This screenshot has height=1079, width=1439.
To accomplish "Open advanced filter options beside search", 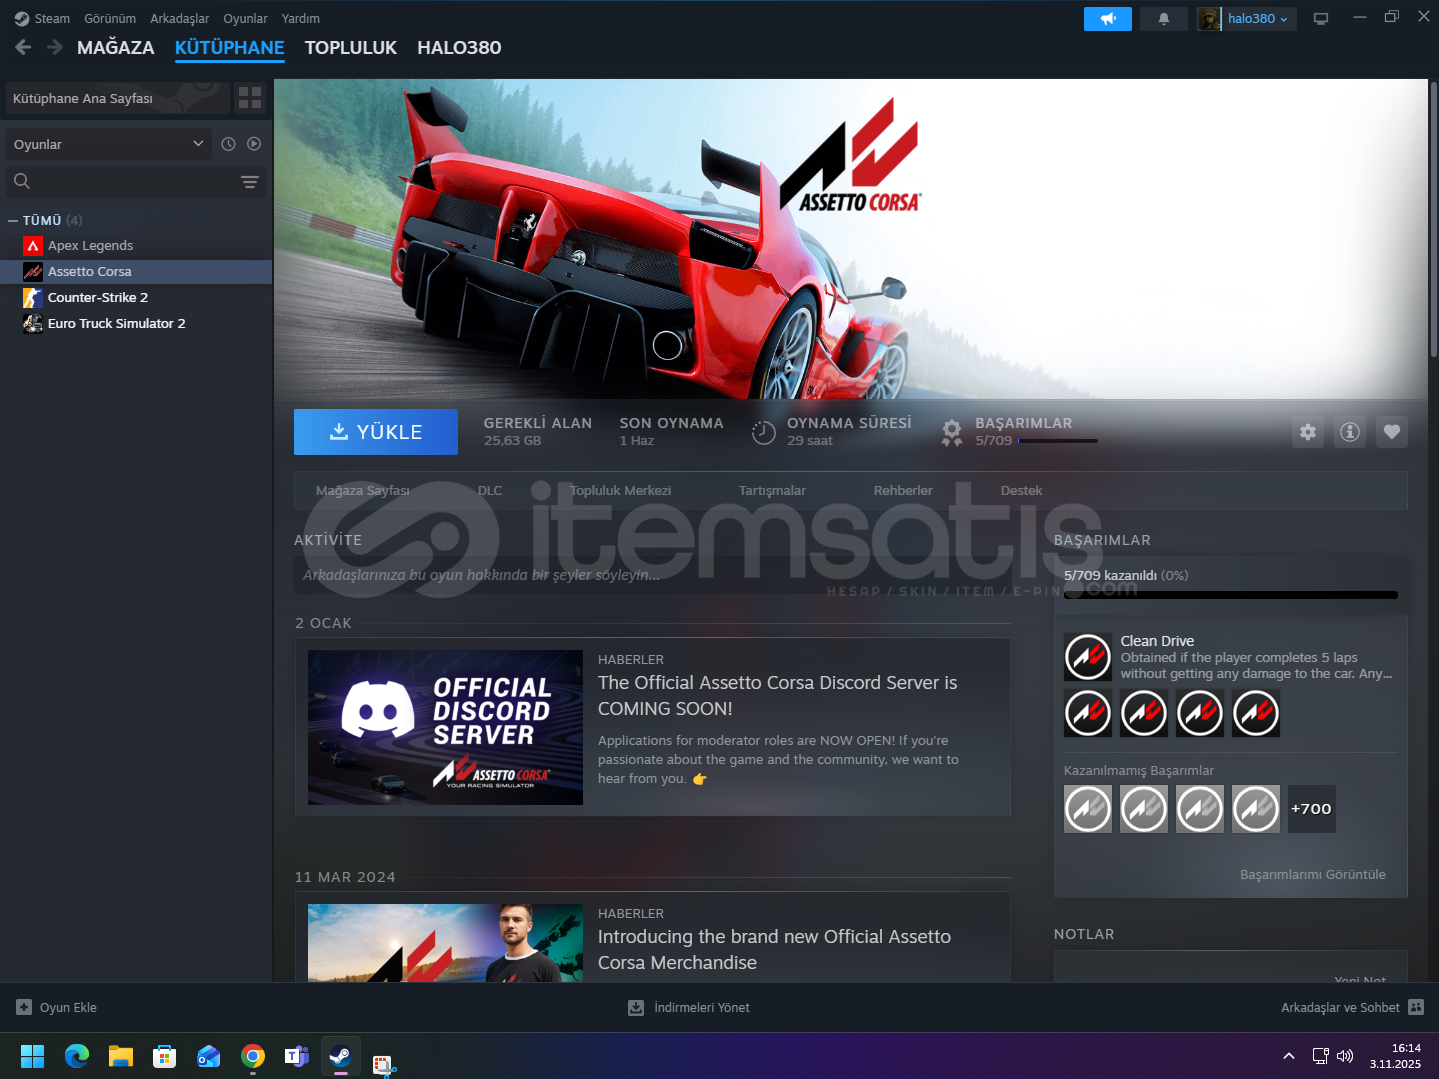I will pos(249,182).
